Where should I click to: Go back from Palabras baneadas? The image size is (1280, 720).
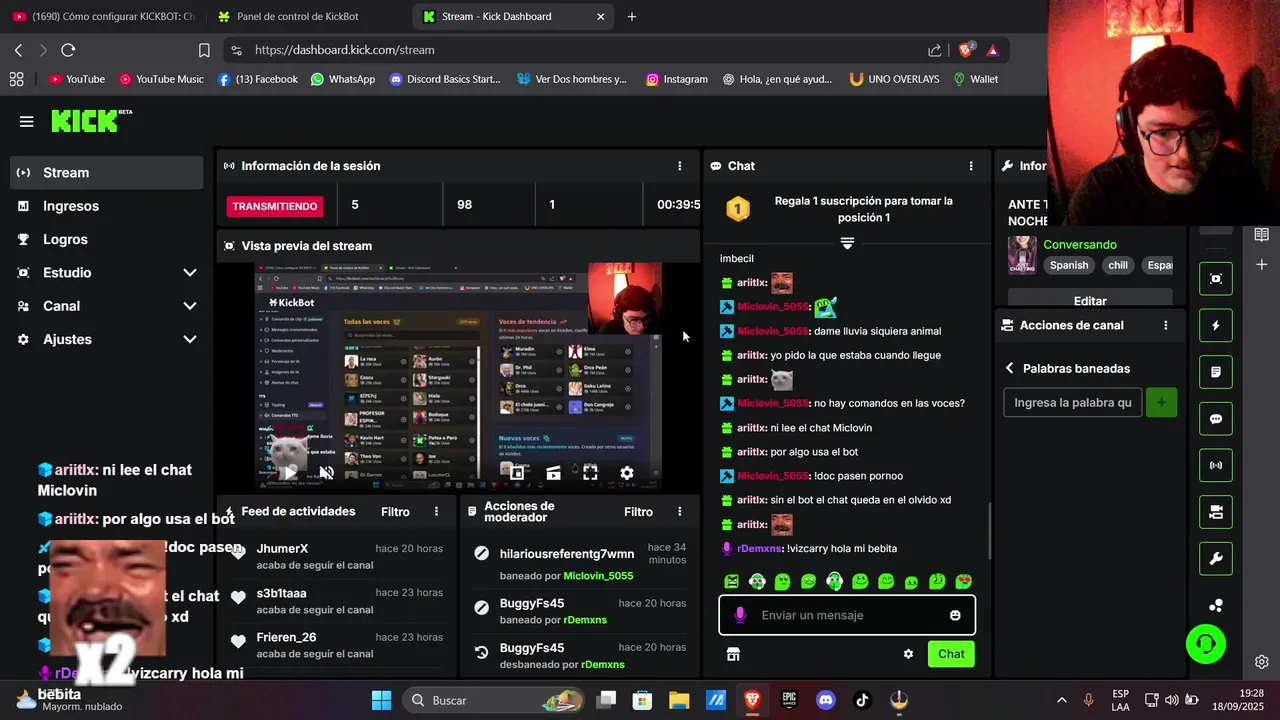(x=1010, y=368)
